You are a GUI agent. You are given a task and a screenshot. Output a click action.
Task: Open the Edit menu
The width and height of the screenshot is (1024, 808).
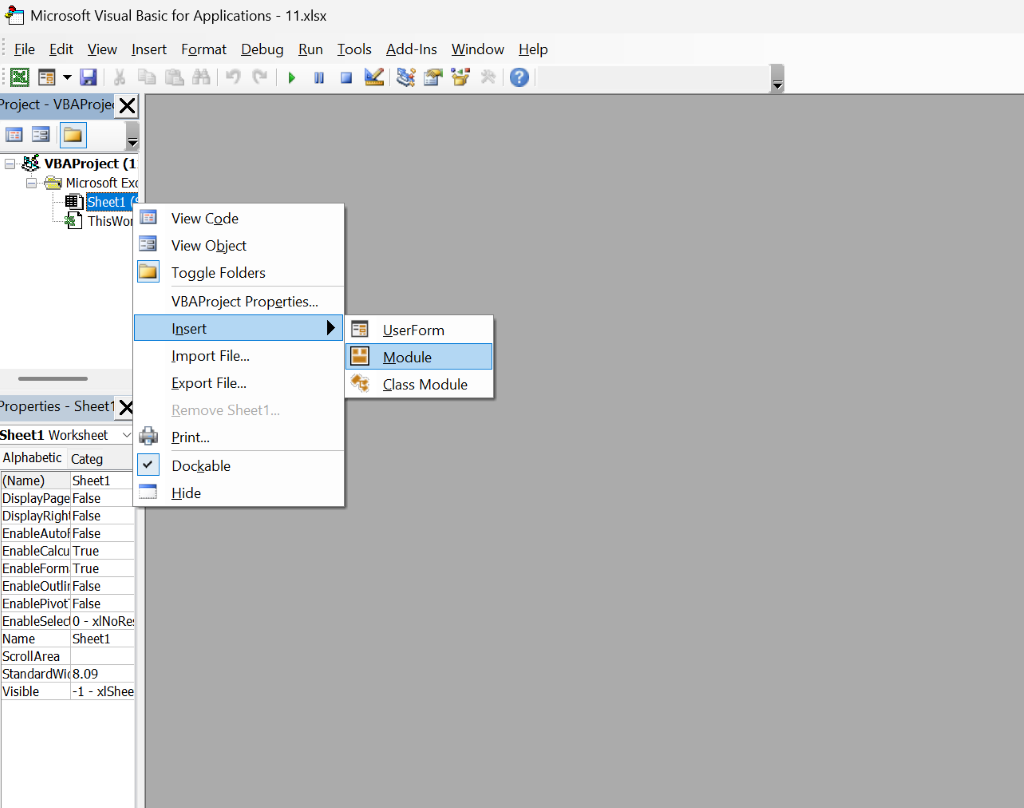tap(61, 50)
